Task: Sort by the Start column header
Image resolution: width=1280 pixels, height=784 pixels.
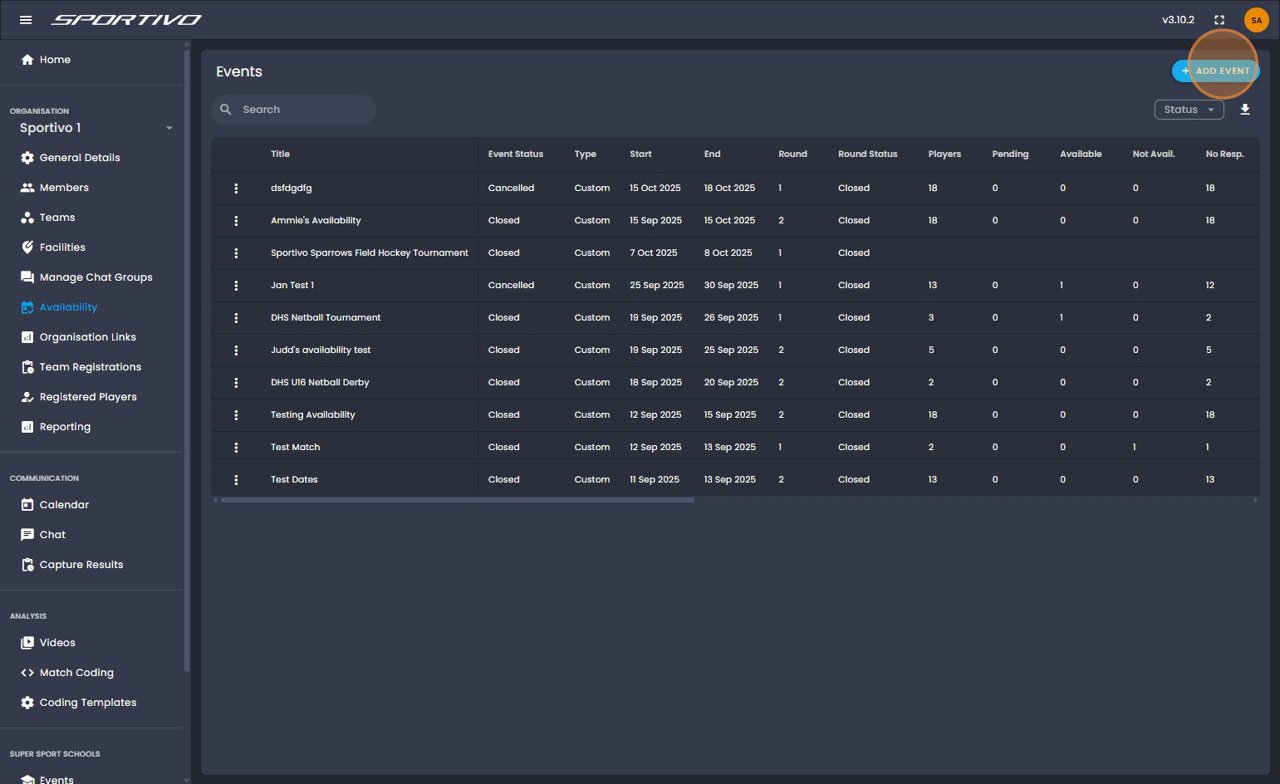Action: pos(641,155)
